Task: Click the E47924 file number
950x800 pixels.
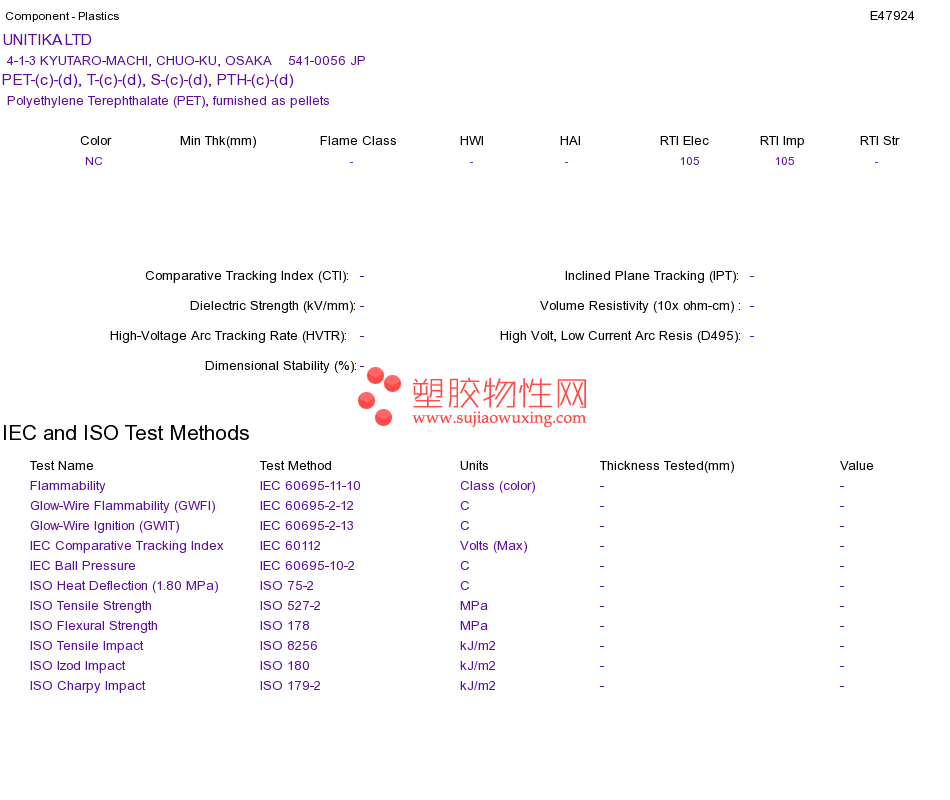Action: click(x=892, y=16)
